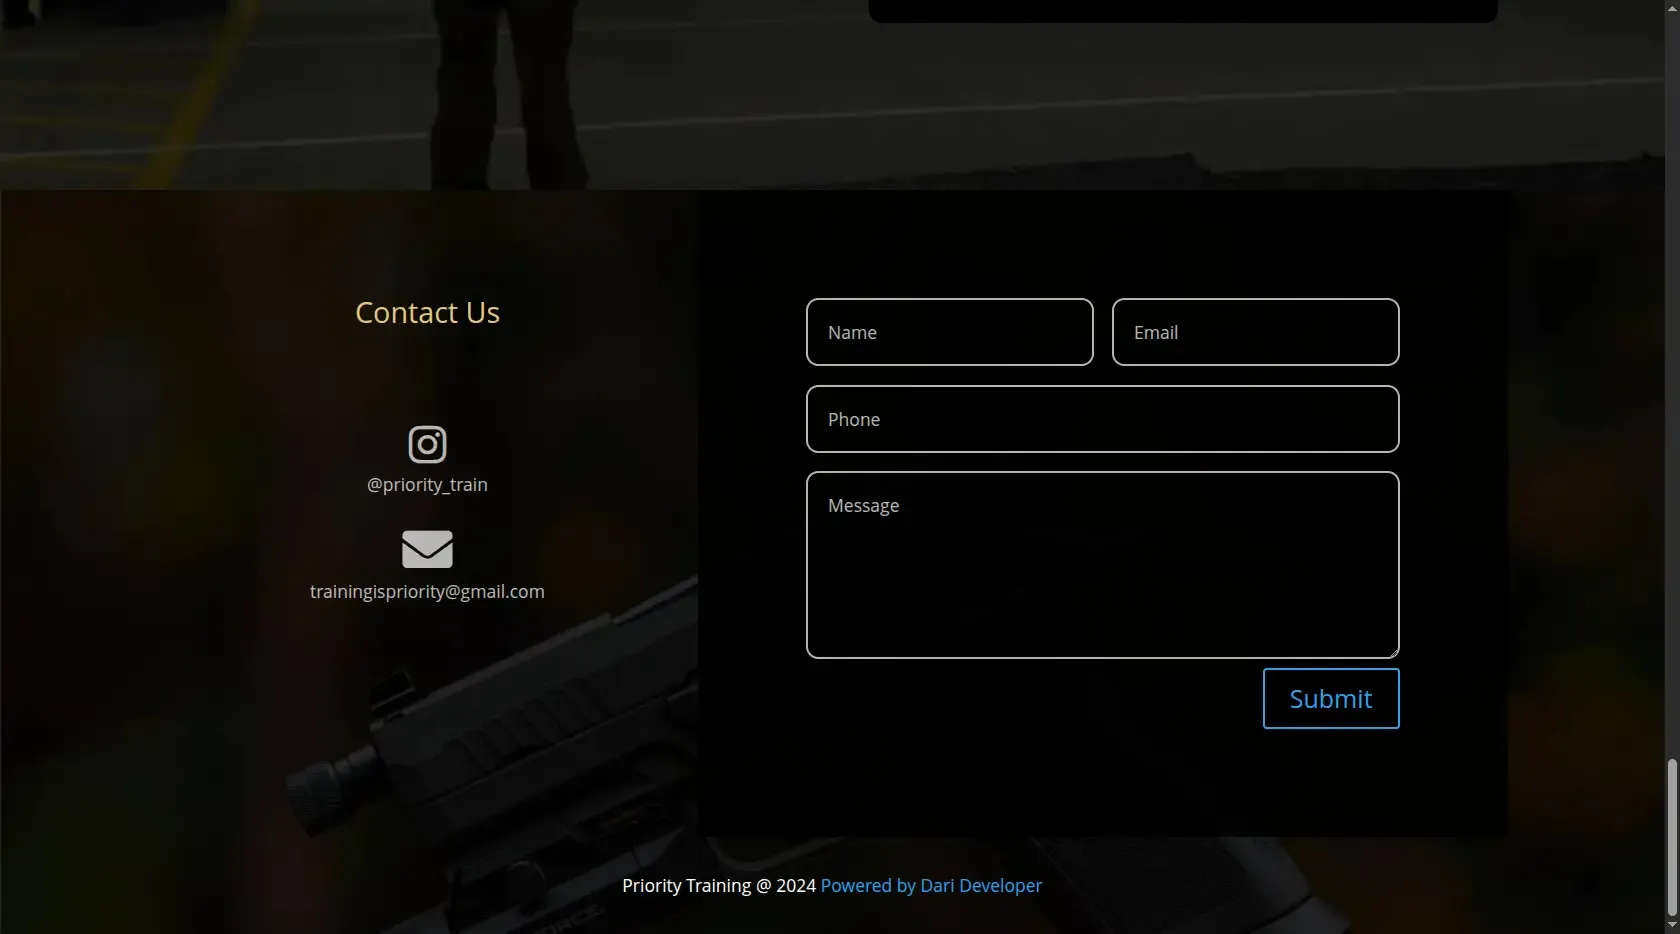Click the scrollbar down arrow
Screen dimensions: 1680x934
tap(1671, 925)
